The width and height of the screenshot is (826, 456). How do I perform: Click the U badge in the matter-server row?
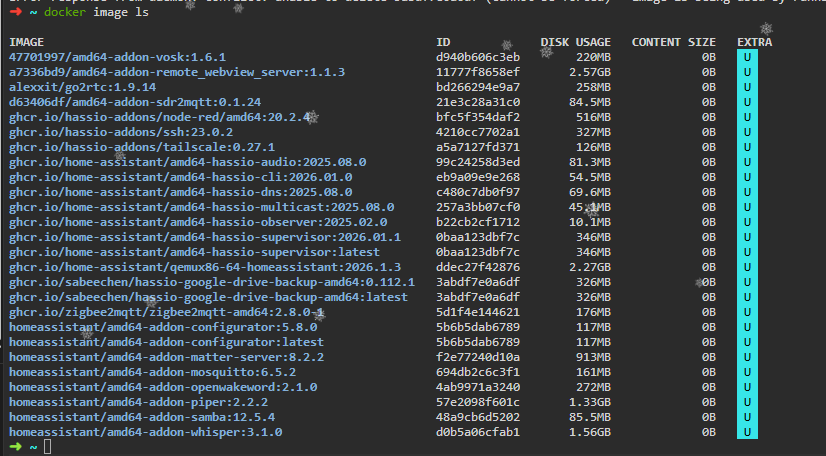point(746,357)
